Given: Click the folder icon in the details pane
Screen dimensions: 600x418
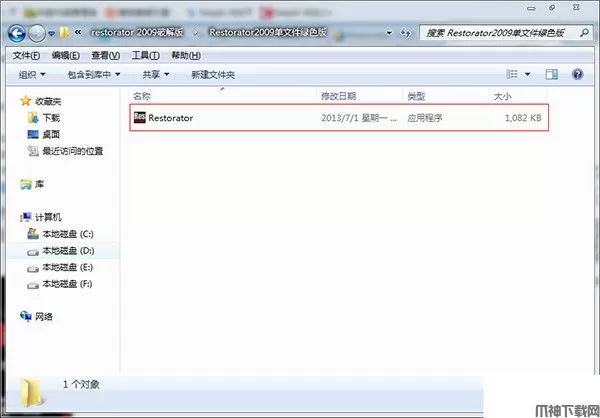Looking at the screenshot, I should point(31,392).
